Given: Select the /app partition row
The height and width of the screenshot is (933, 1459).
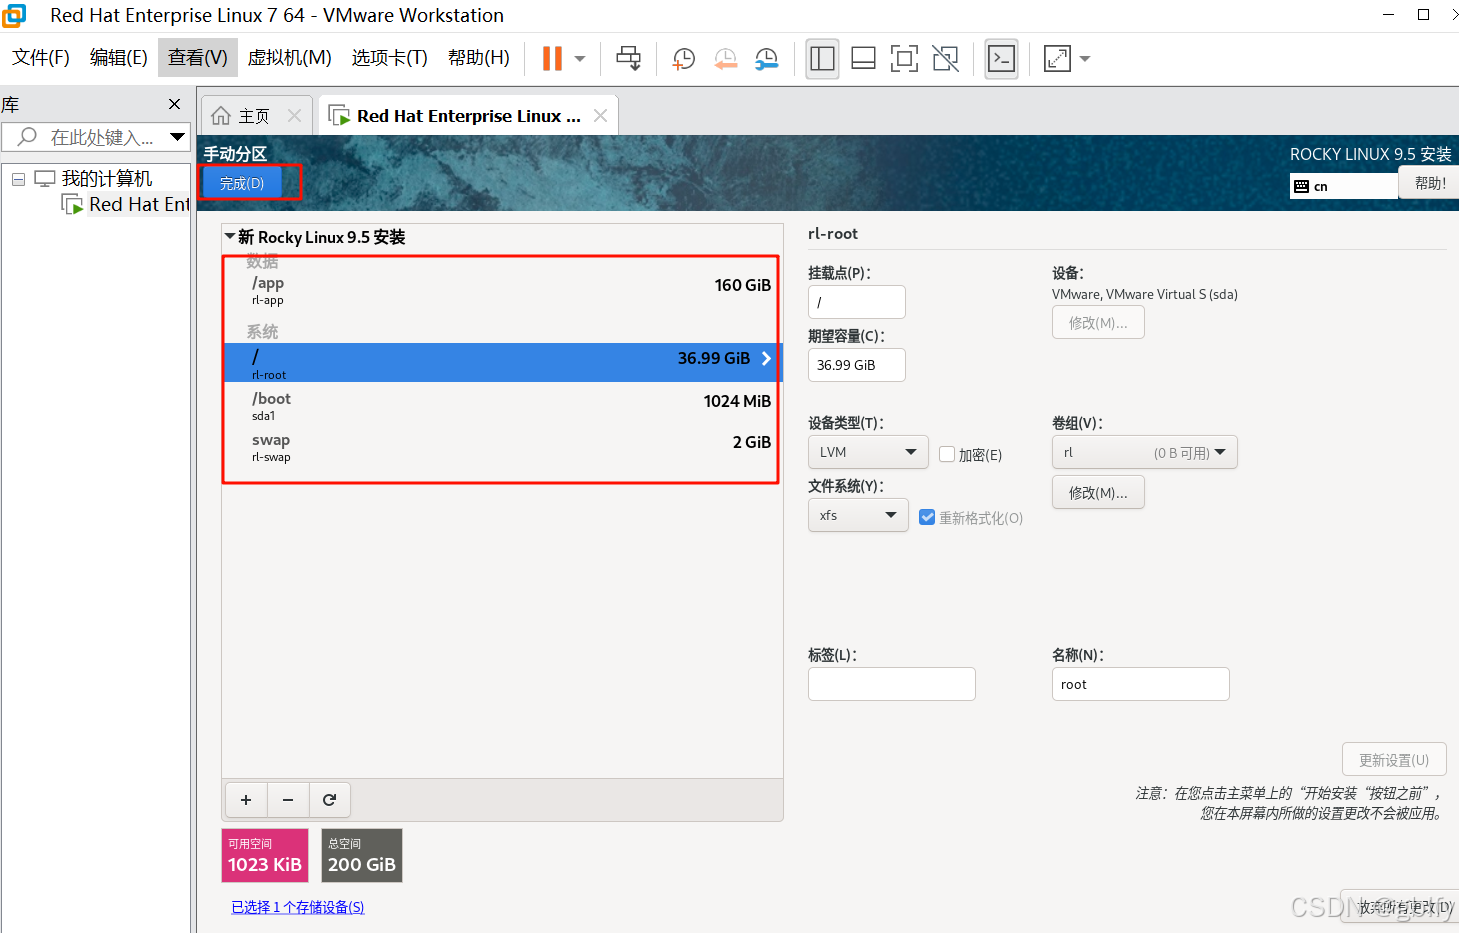Looking at the screenshot, I should tap(502, 290).
